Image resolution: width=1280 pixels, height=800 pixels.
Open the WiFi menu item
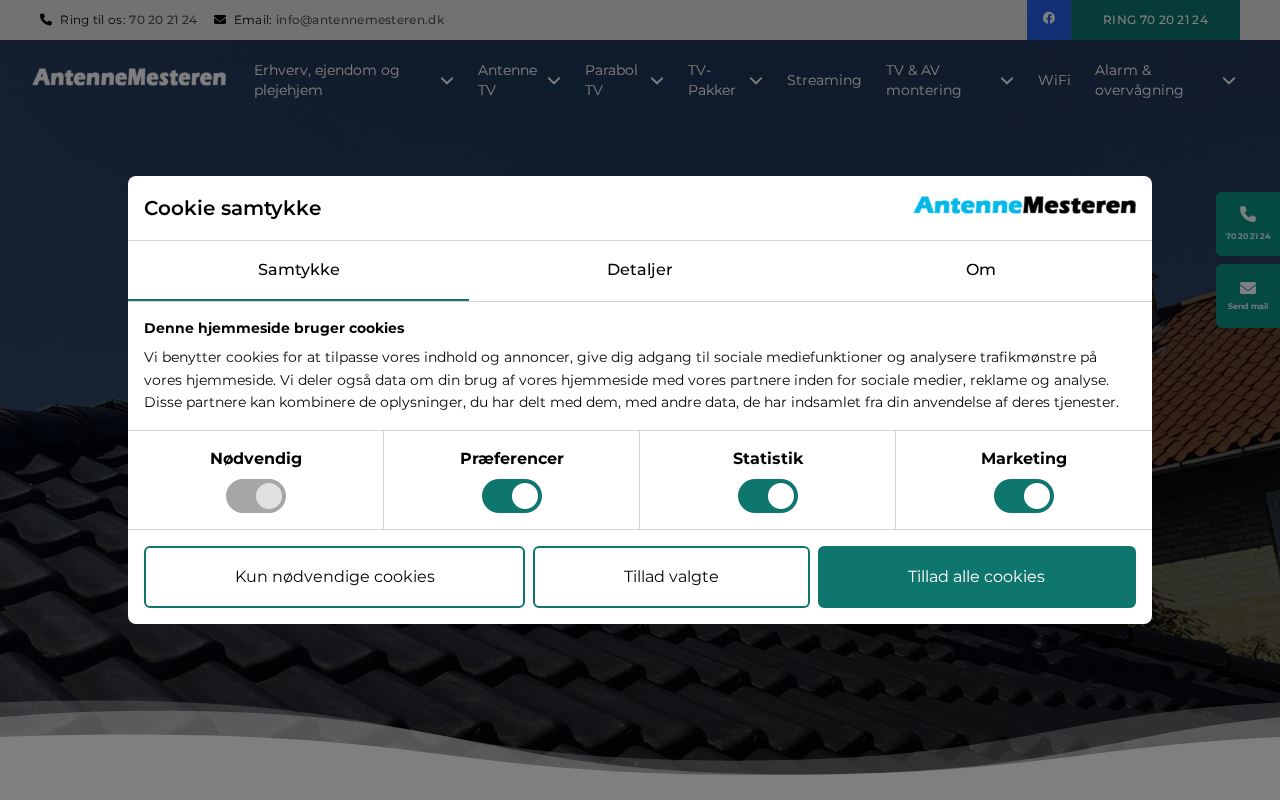click(1054, 80)
